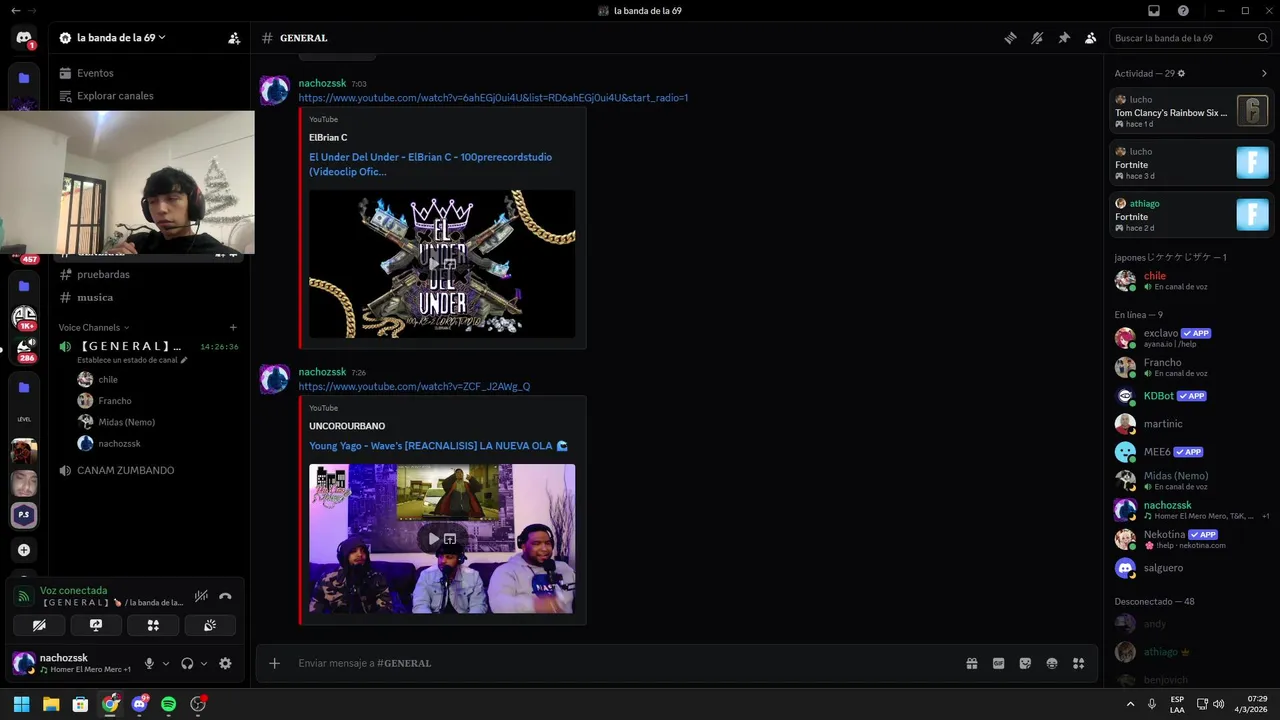Go back with title bar arrow

tap(16, 11)
